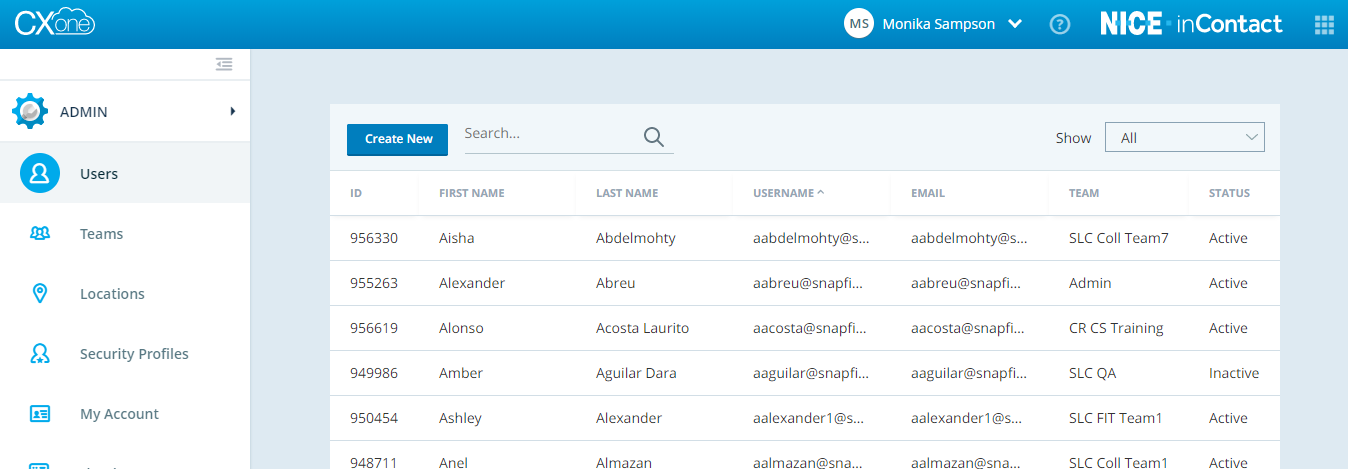
Task: Click the Admin gear icon
Action: pyautogui.click(x=30, y=112)
